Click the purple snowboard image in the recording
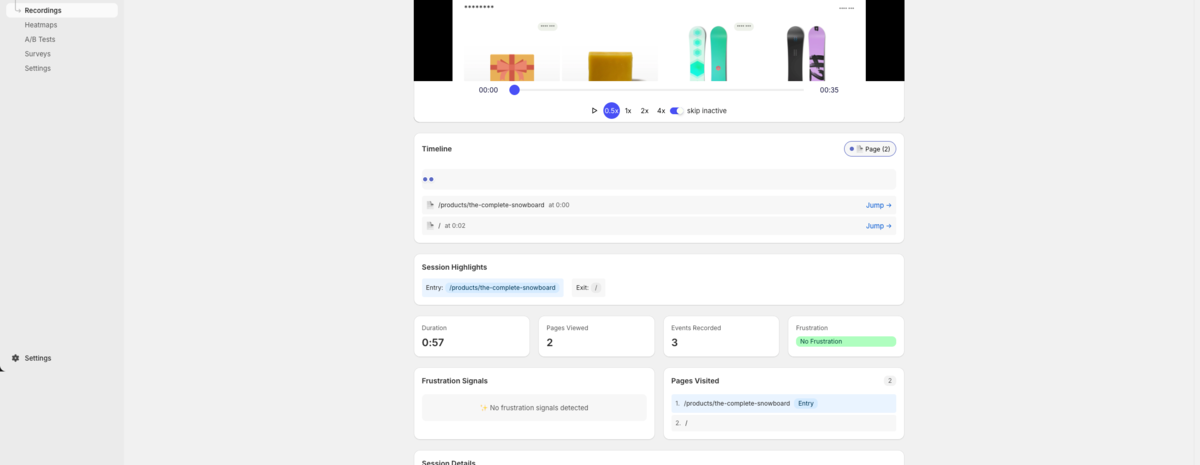 tap(806, 54)
